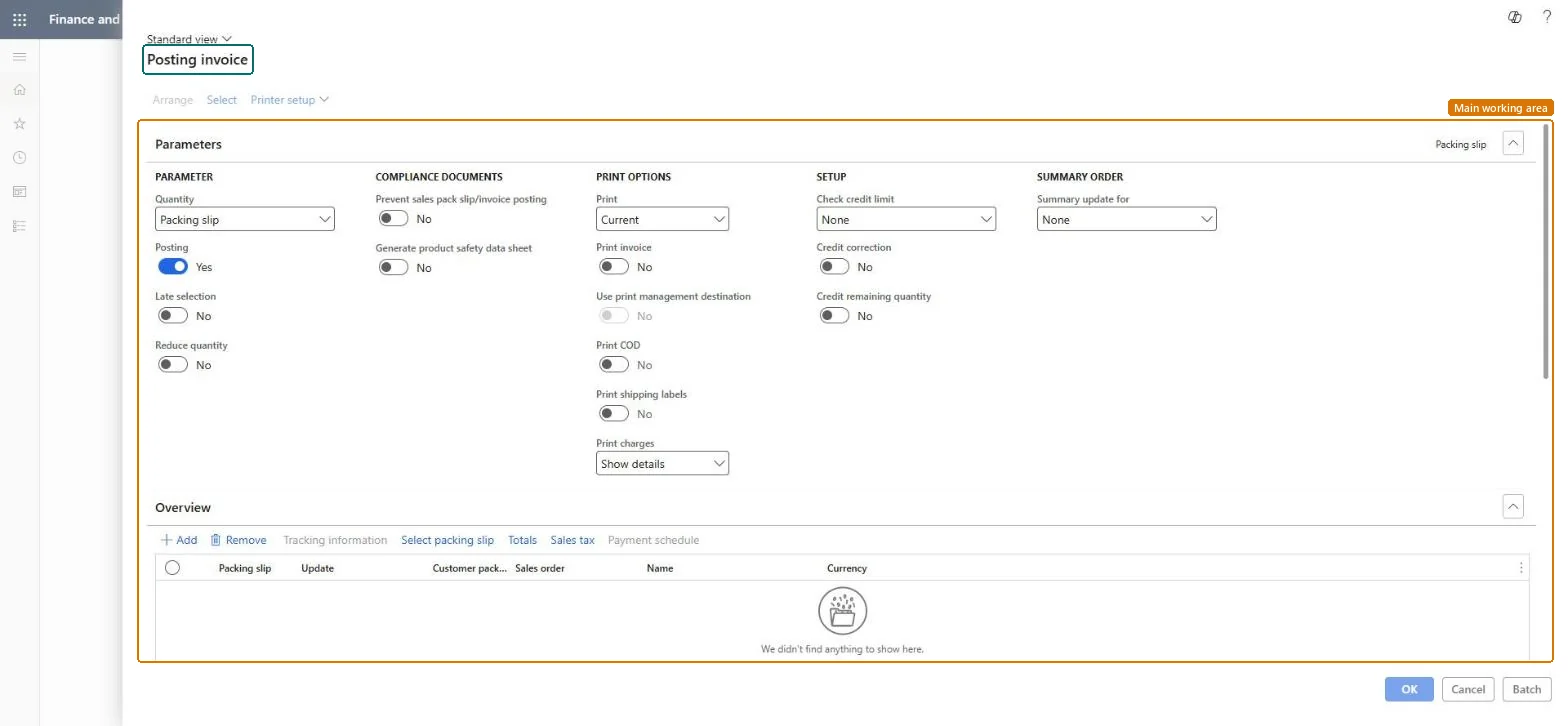Turn on the Print invoice toggle

tap(614, 267)
